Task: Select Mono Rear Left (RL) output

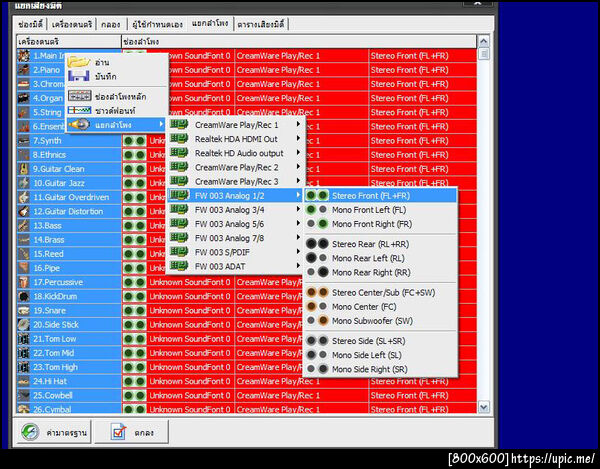Action: coord(381,258)
